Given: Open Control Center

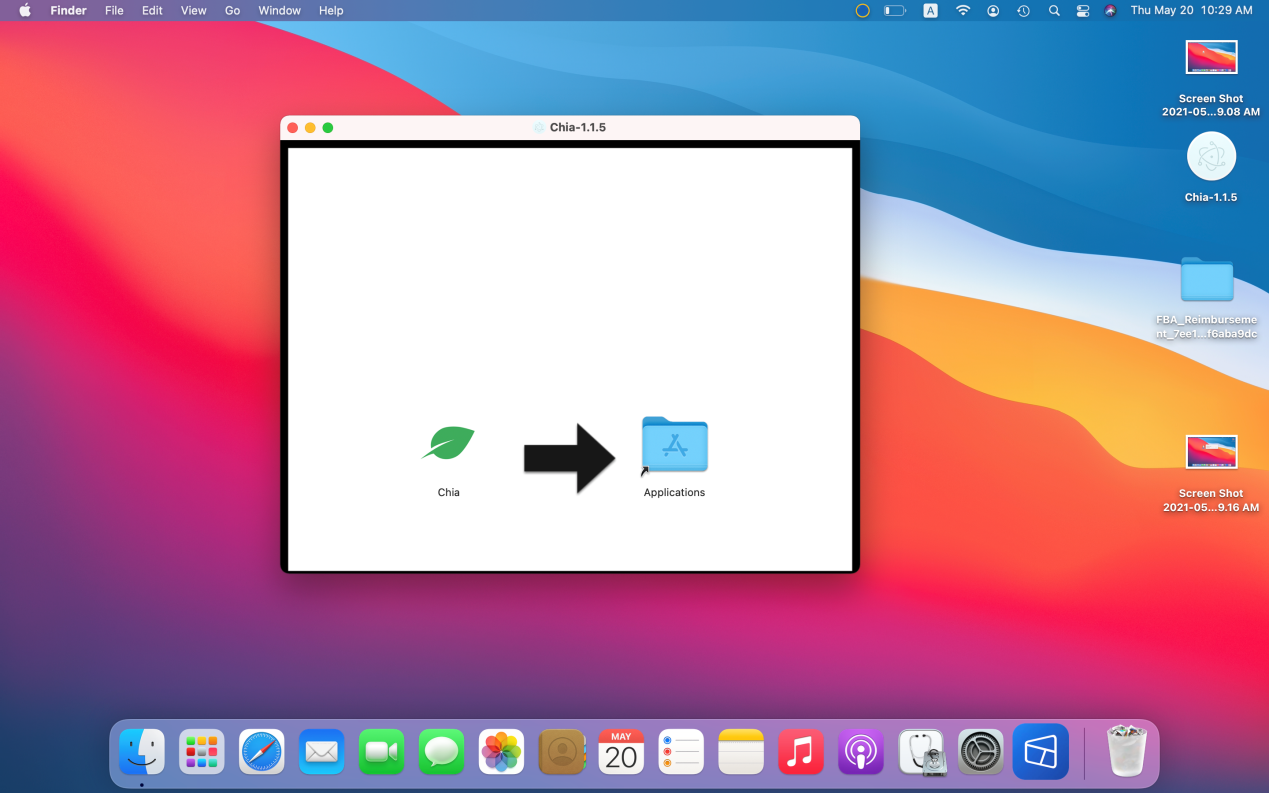Looking at the screenshot, I should click(x=1083, y=10).
